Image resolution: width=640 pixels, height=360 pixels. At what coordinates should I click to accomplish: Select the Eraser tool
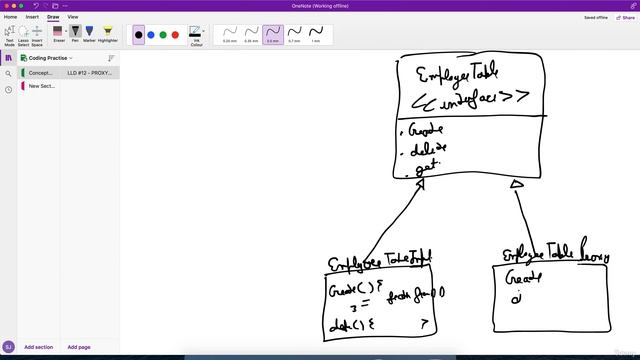pyautogui.click(x=58, y=34)
